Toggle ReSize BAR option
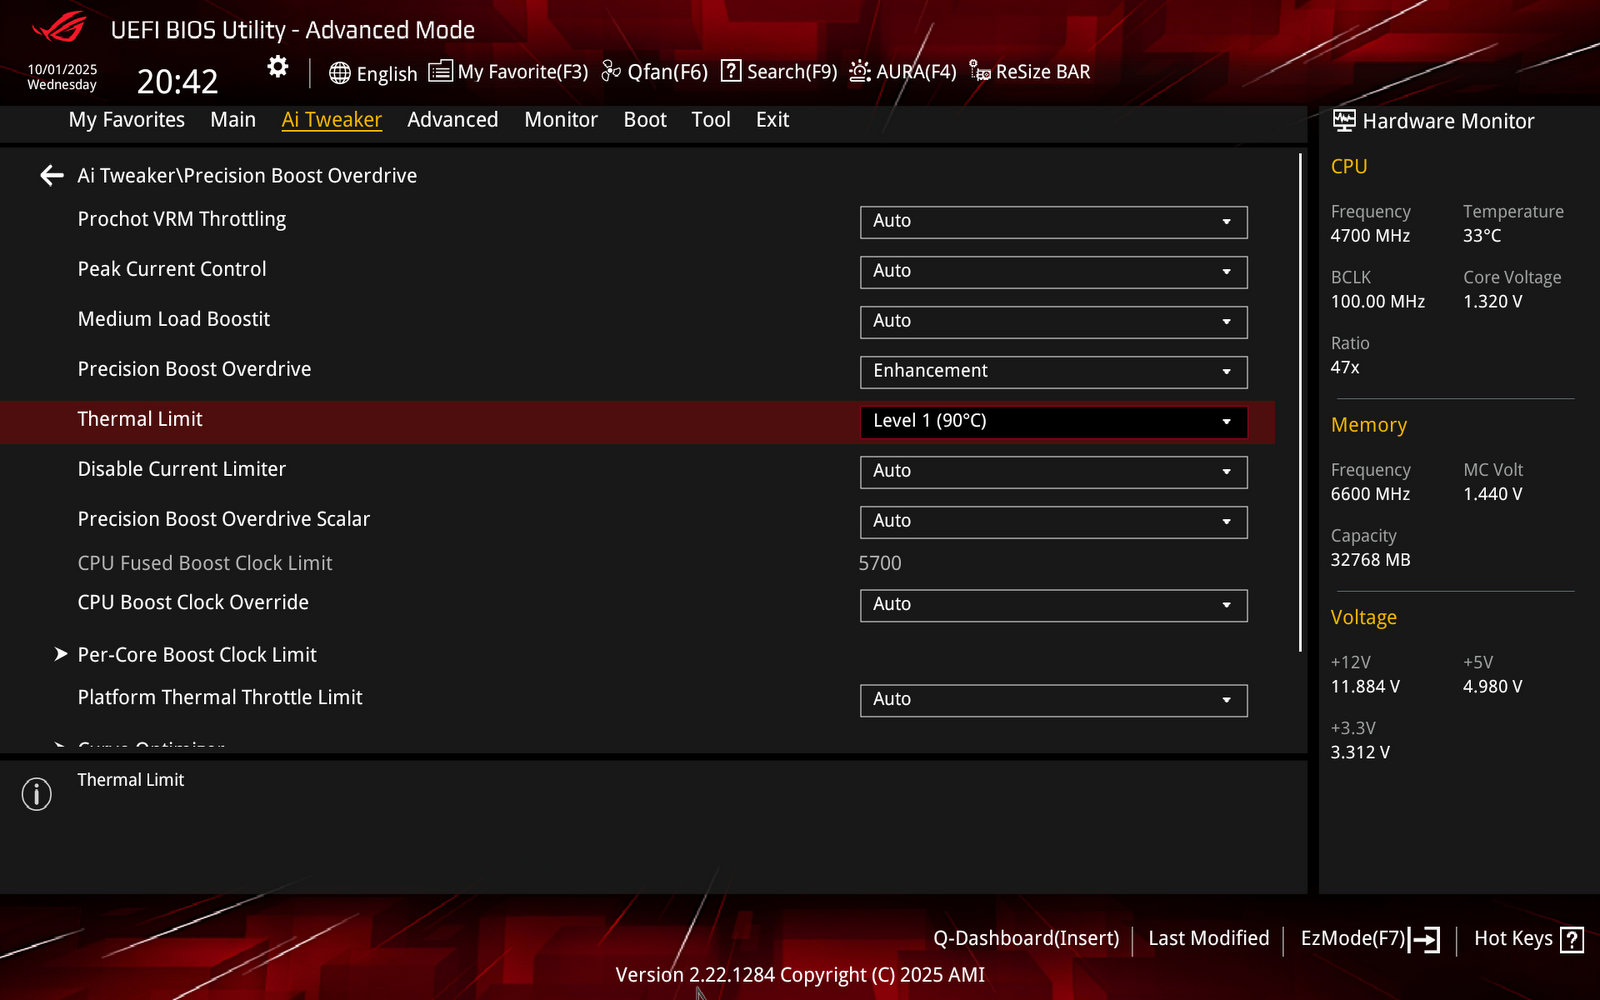This screenshot has height=1000, width=1600. pos(1030,72)
